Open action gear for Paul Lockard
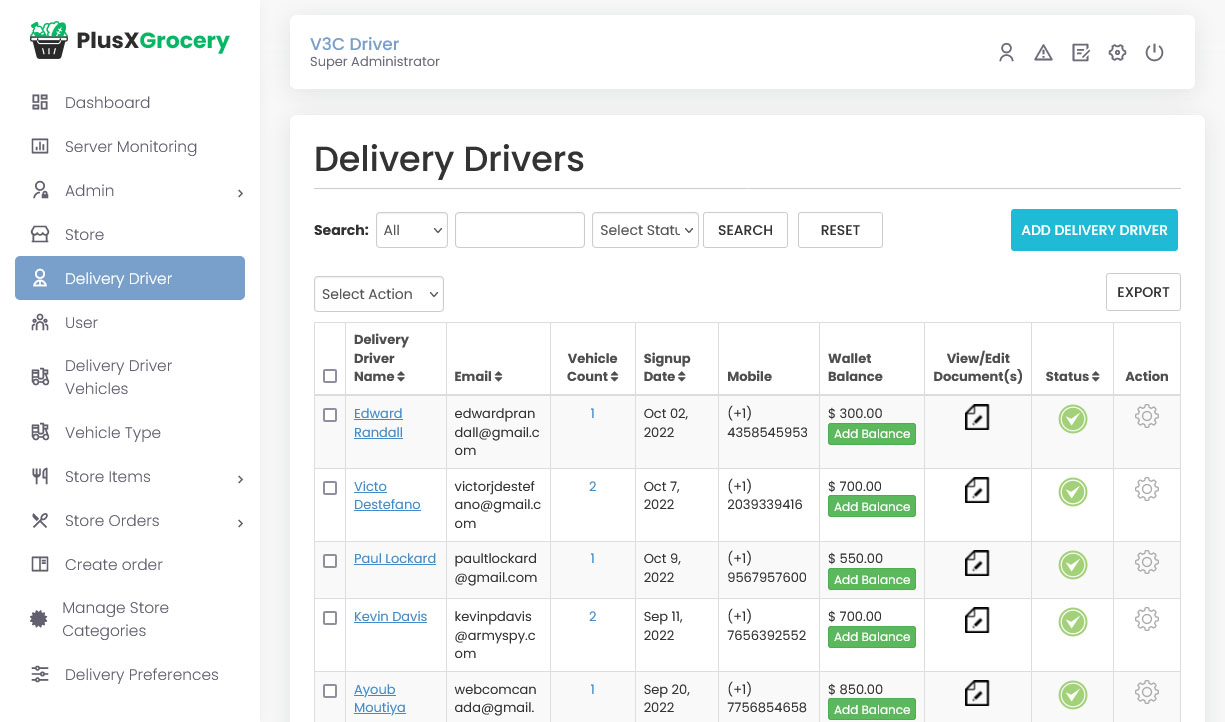Image resolution: width=1225 pixels, height=722 pixels. pyautogui.click(x=1147, y=562)
